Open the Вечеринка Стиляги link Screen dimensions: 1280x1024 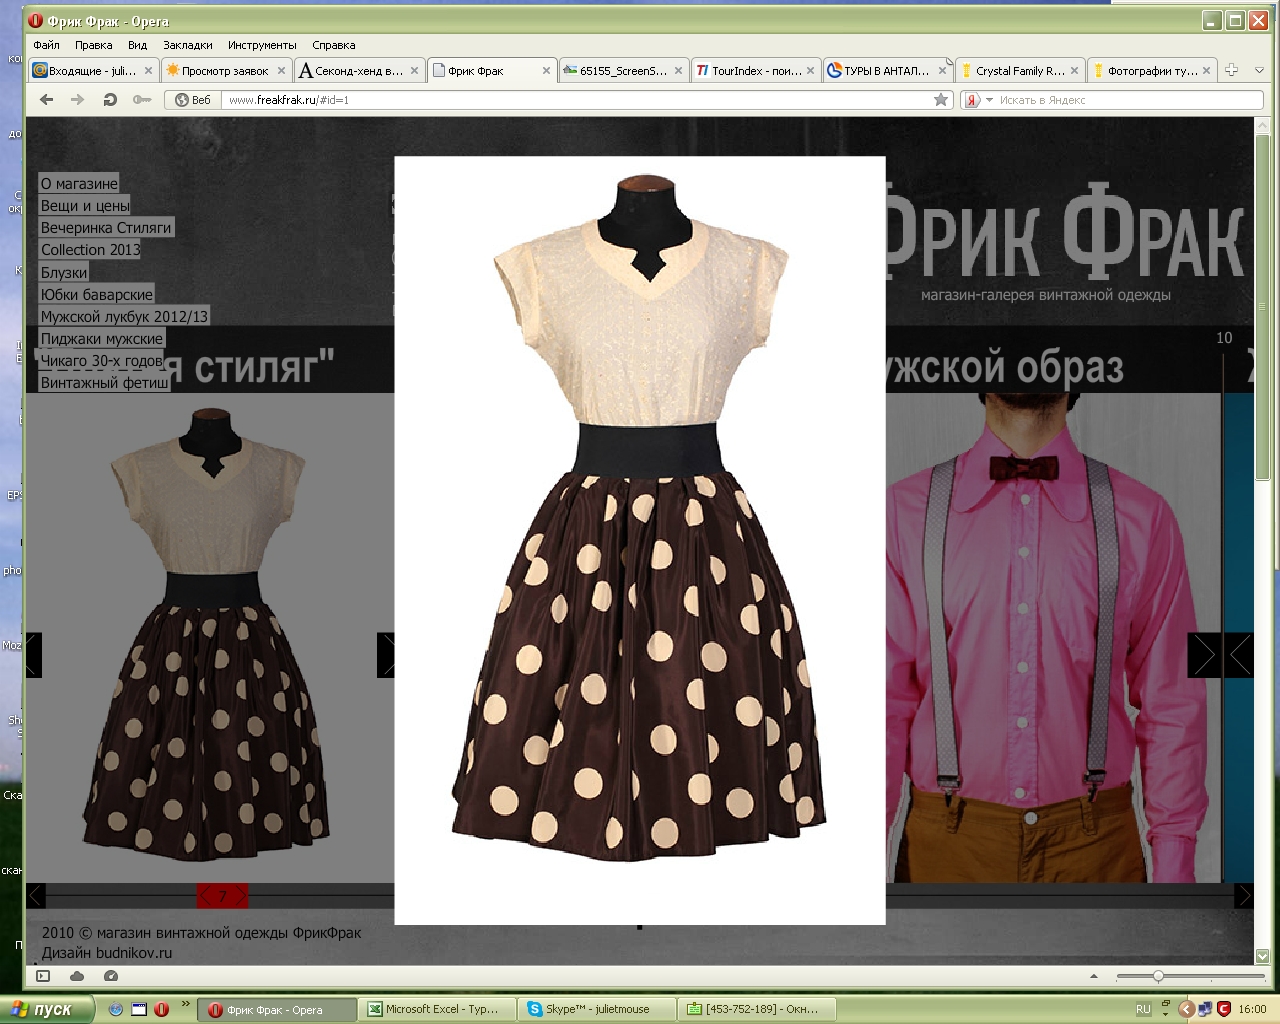coord(106,228)
